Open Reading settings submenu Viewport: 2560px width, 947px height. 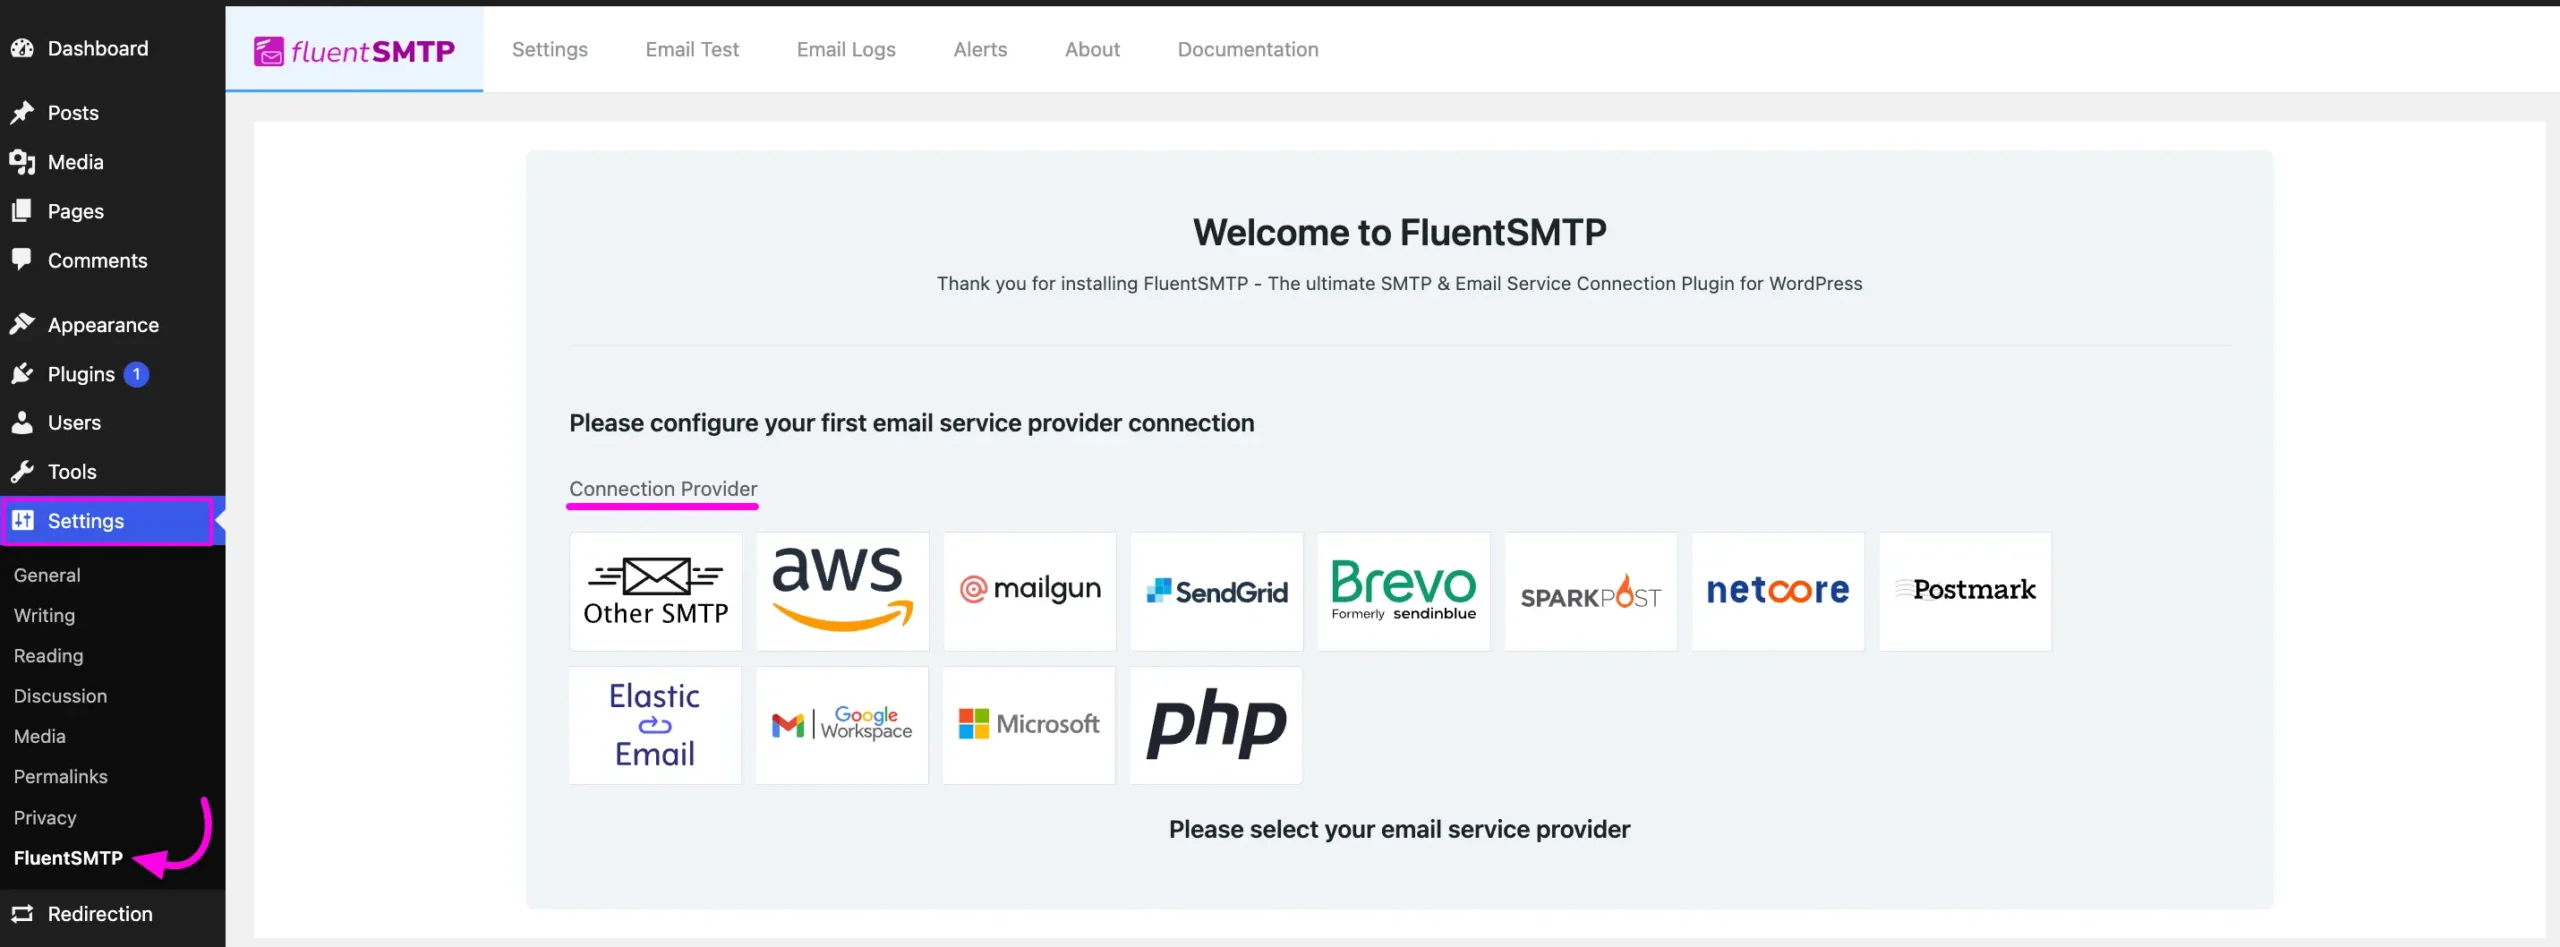pyautogui.click(x=48, y=656)
